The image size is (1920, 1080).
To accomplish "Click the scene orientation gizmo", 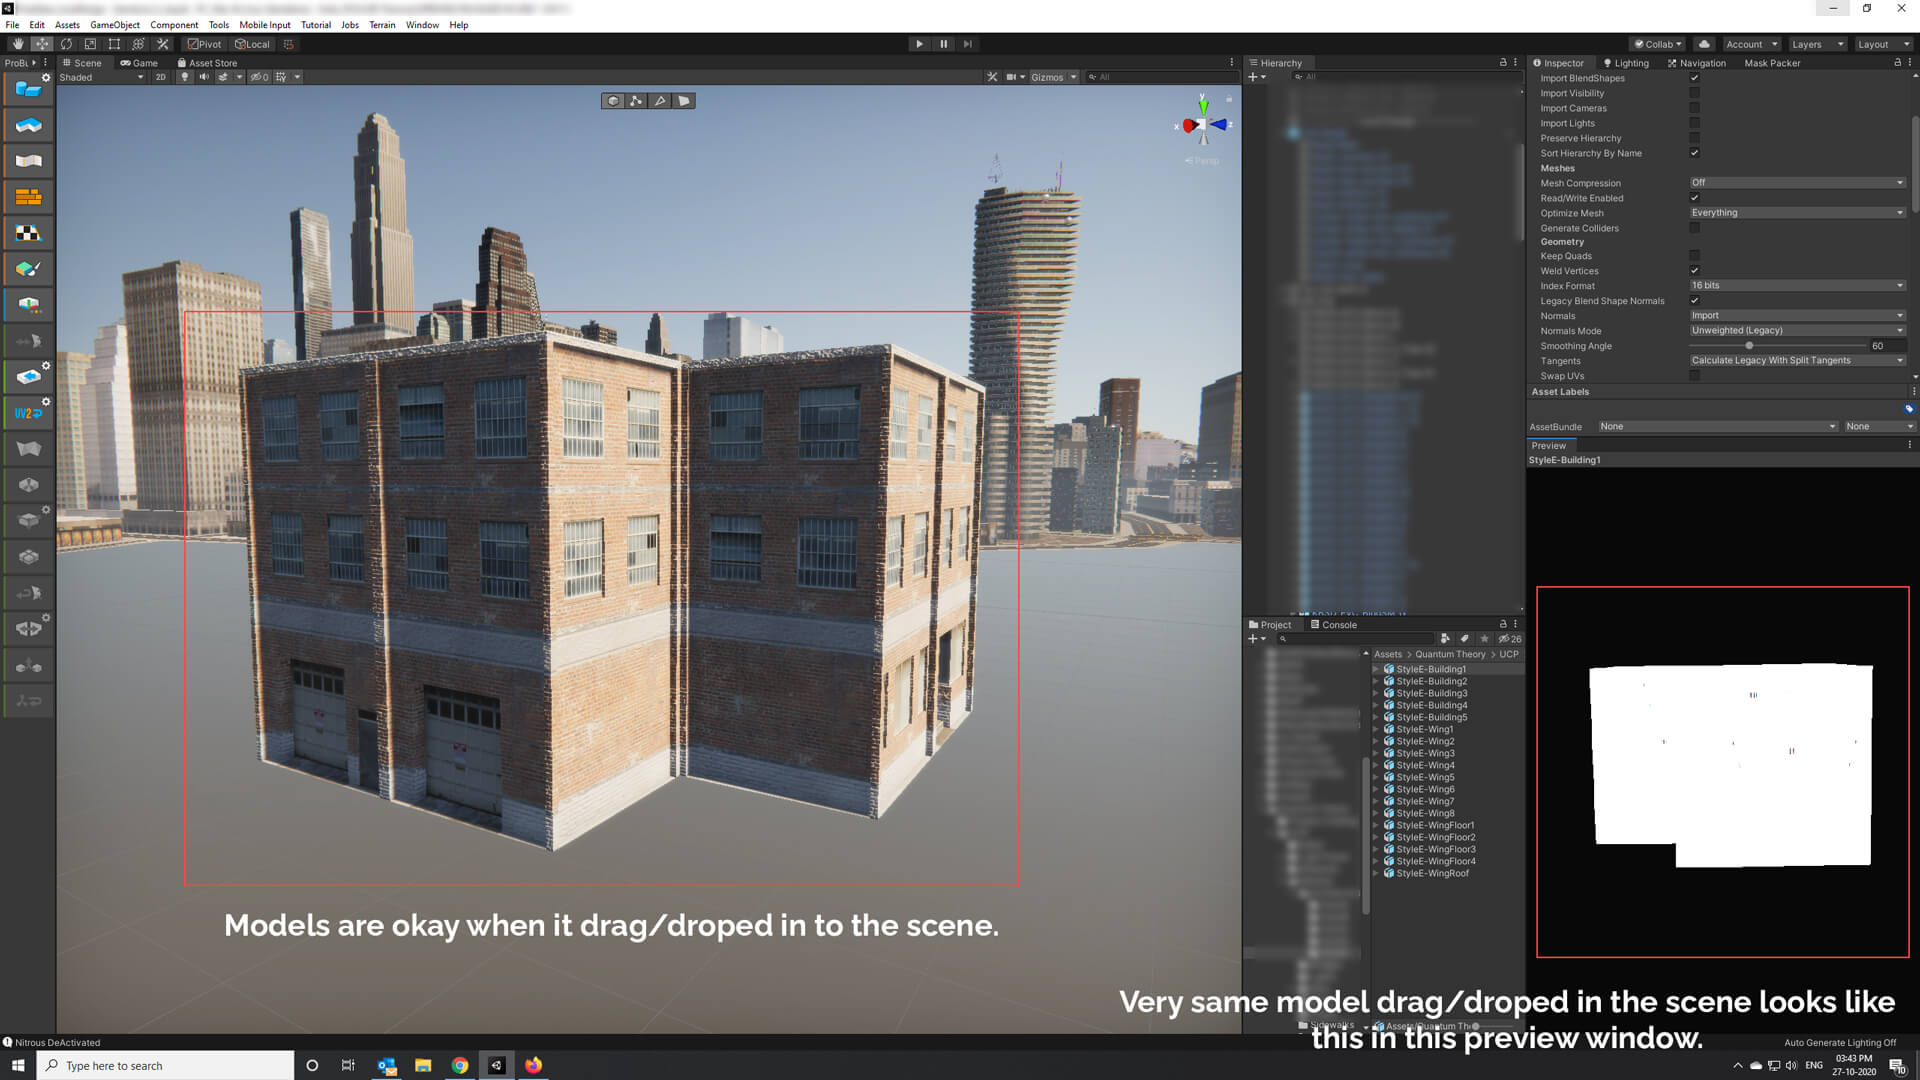I will tap(1203, 125).
